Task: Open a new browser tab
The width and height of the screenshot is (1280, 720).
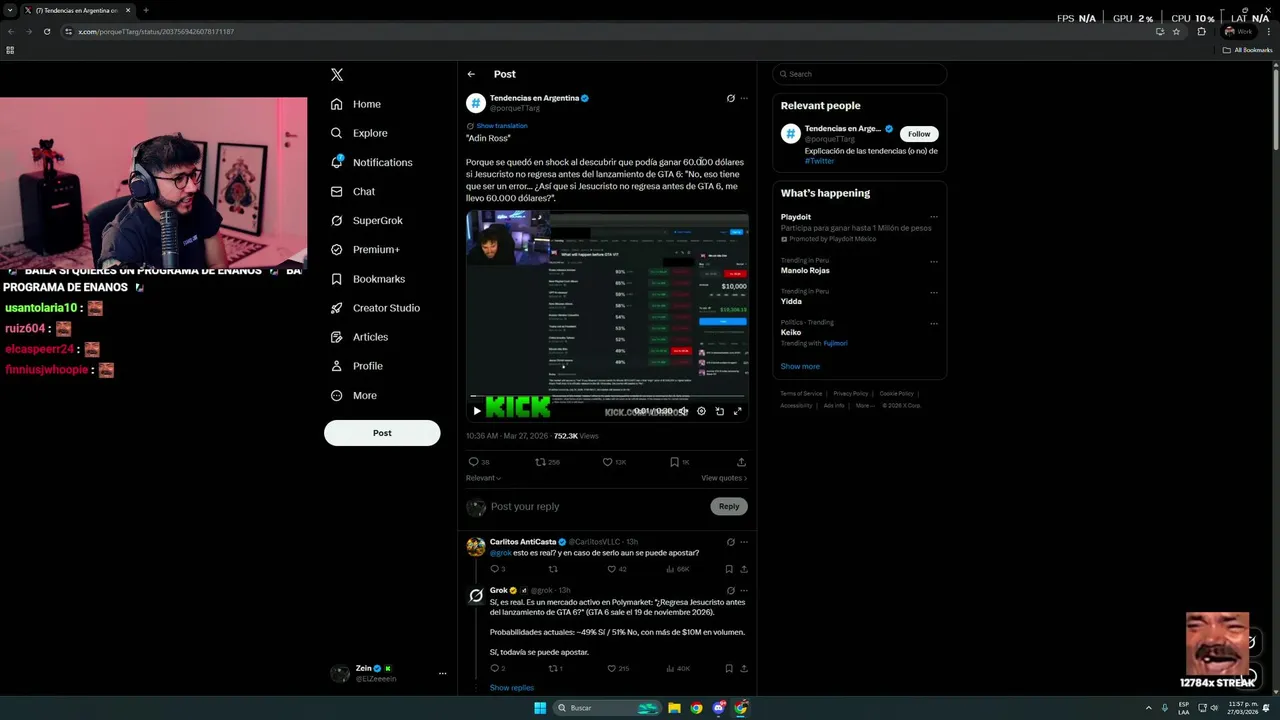Action: [146, 10]
